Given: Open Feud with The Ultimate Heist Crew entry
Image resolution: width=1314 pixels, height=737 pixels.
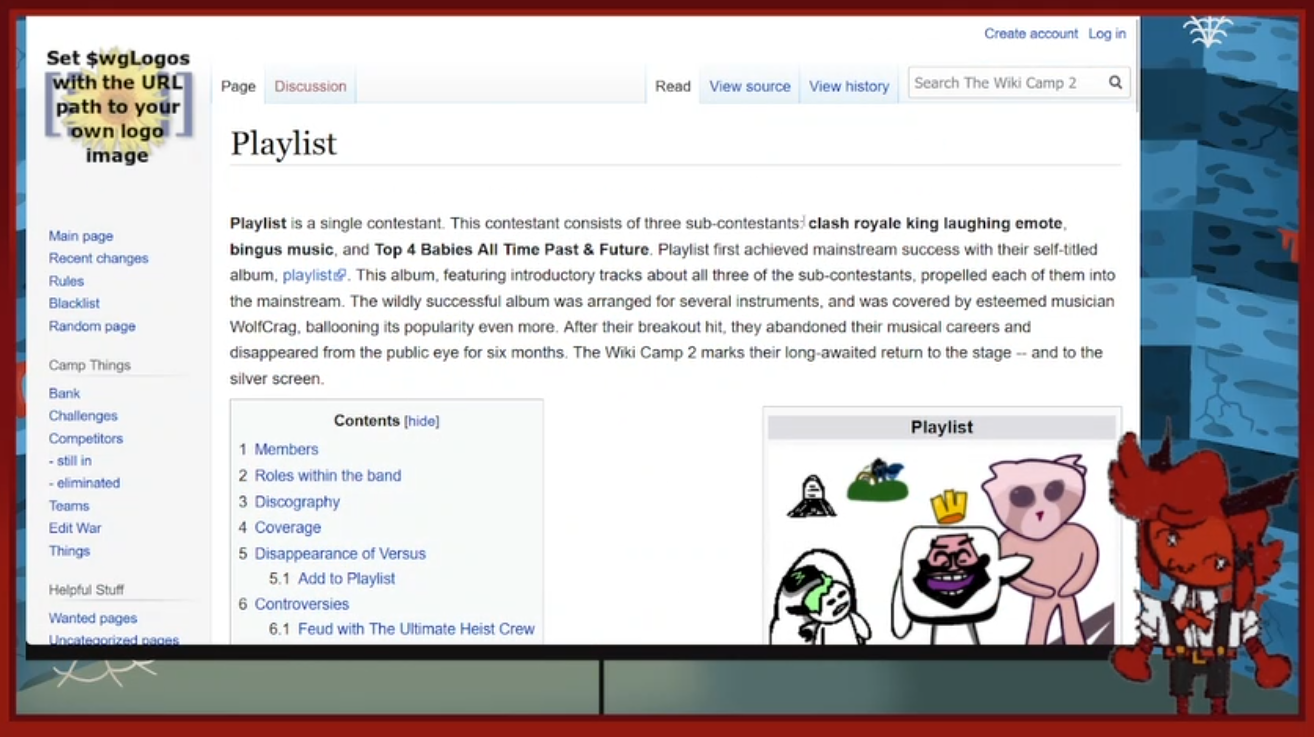Looking at the screenshot, I should coord(416,629).
